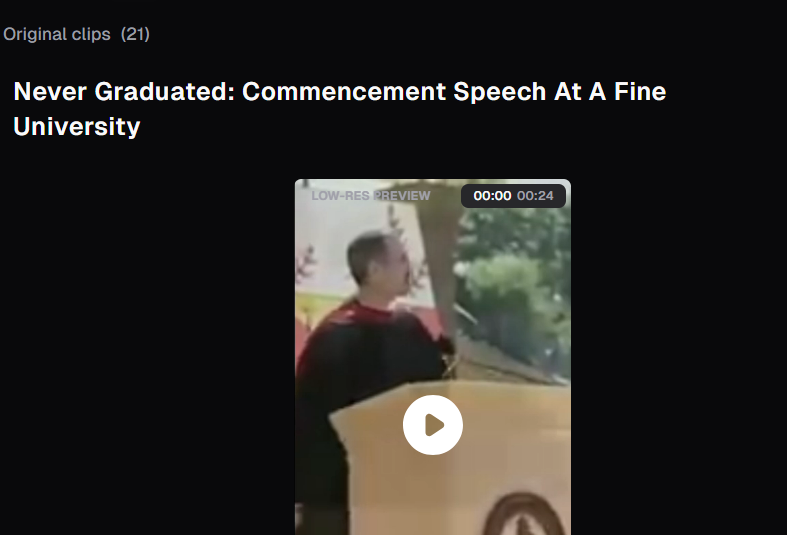Click the emblem on the podium front
The width and height of the screenshot is (787, 535).
524,514
